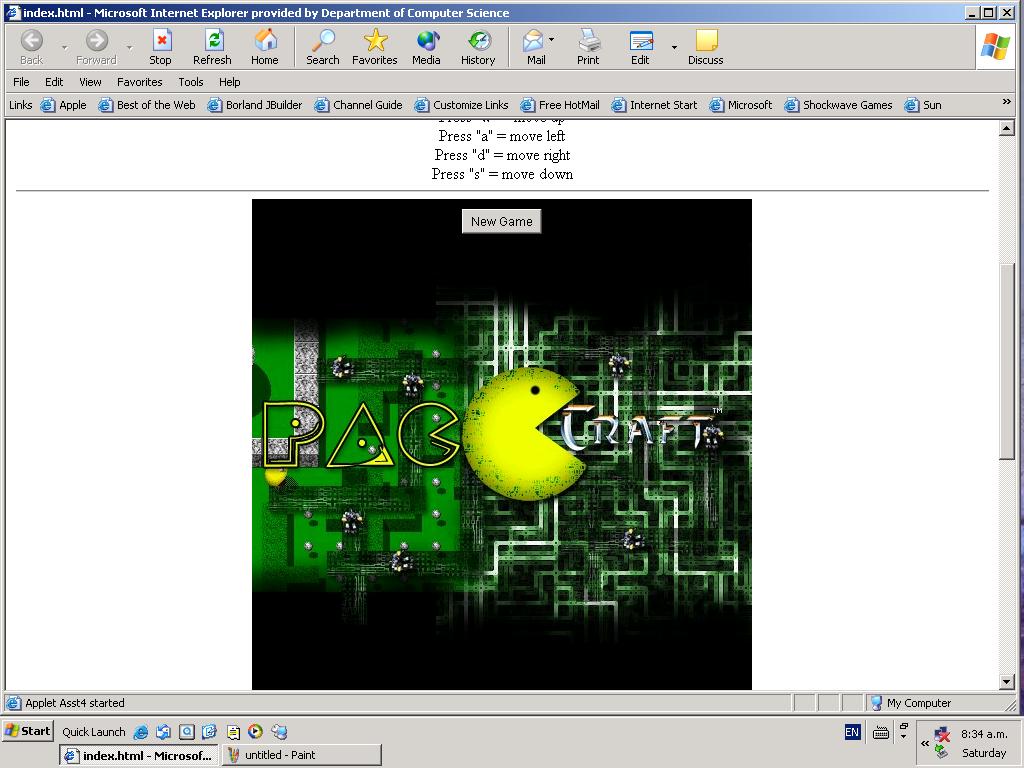The height and width of the screenshot is (768, 1024).
Task: Click the greyed Back arrow icon
Action: click(31, 40)
